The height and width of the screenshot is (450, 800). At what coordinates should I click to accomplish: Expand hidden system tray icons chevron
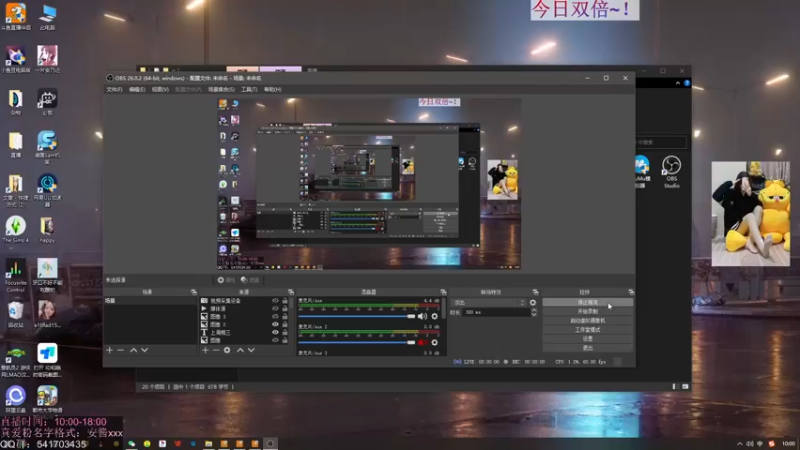(739, 444)
